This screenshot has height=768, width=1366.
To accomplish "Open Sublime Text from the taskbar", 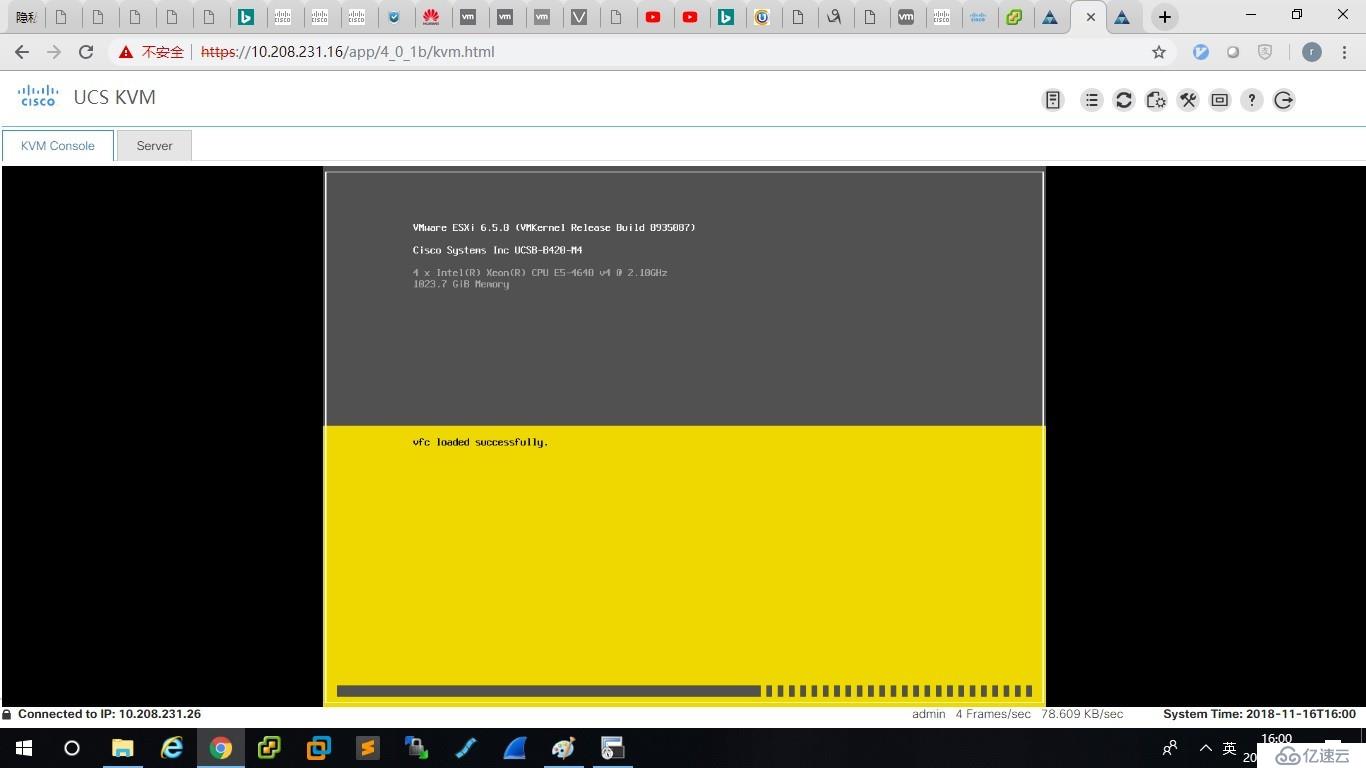I will 367,748.
